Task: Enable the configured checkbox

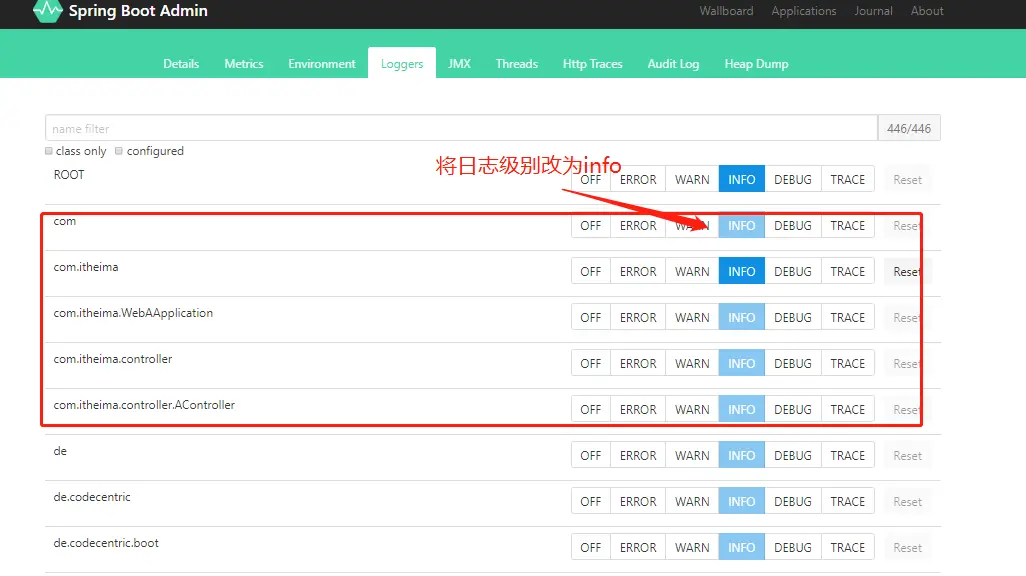Action: (x=118, y=151)
